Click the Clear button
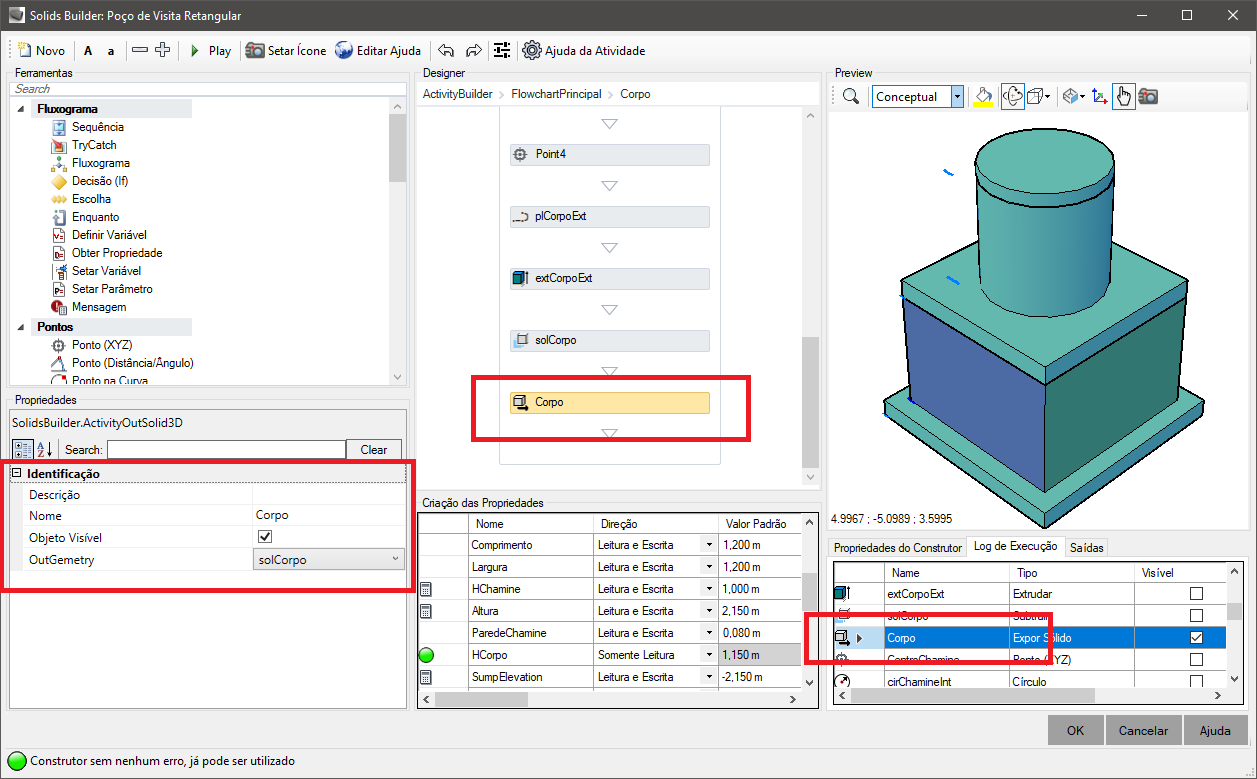This screenshot has width=1257, height=779. tap(374, 450)
